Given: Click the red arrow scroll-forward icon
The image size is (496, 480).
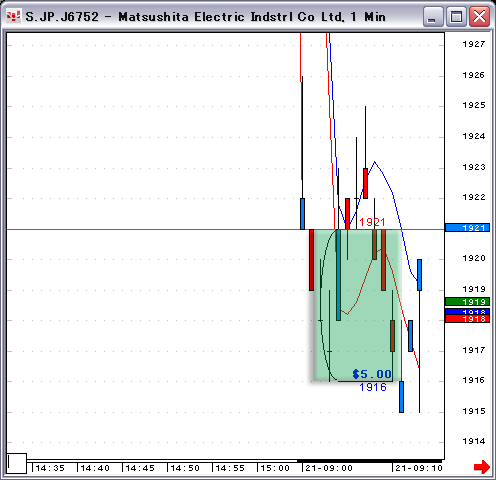Looking at the screenshot, I should tap(482, 466).
